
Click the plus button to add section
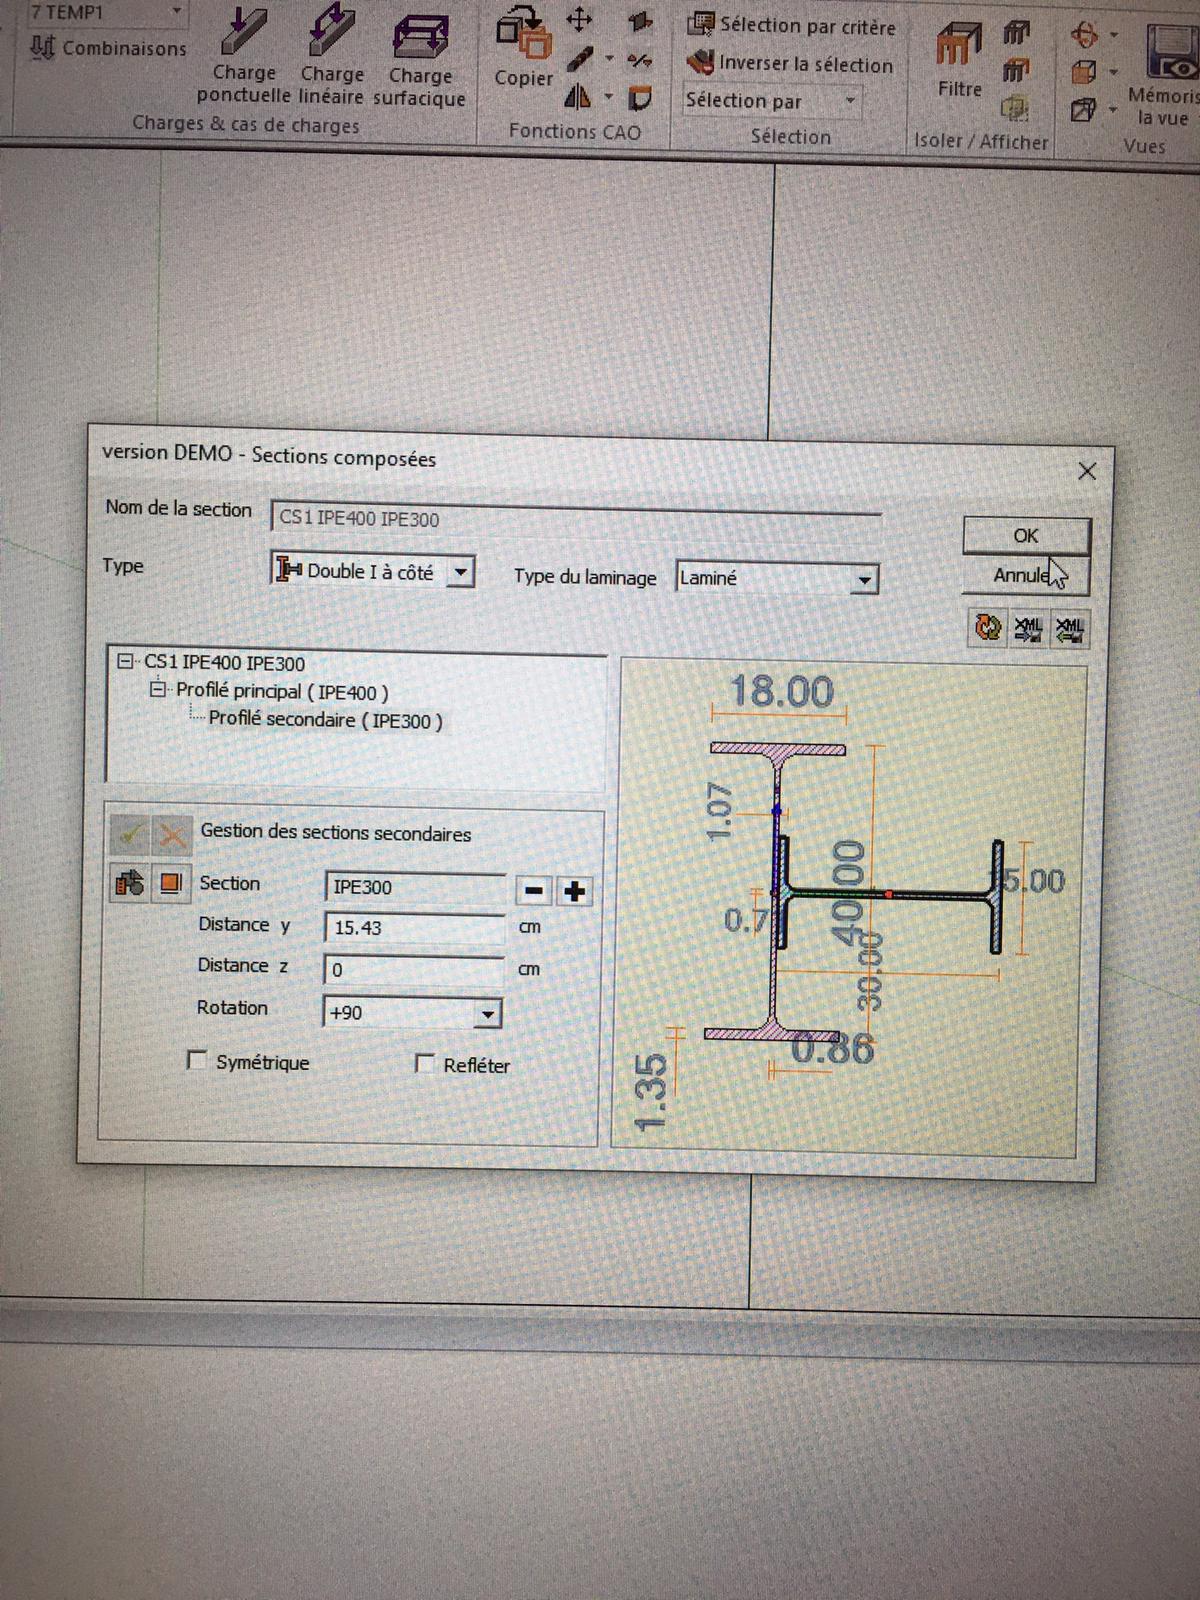(x=574, y=891)
